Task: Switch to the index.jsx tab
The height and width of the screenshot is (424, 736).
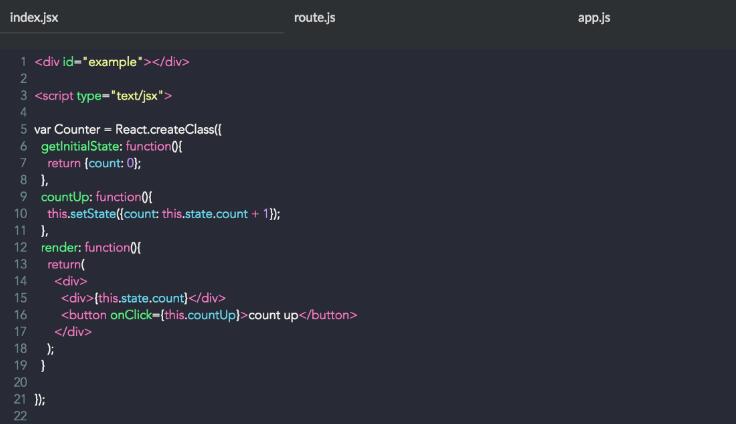Action: point(34,18)
